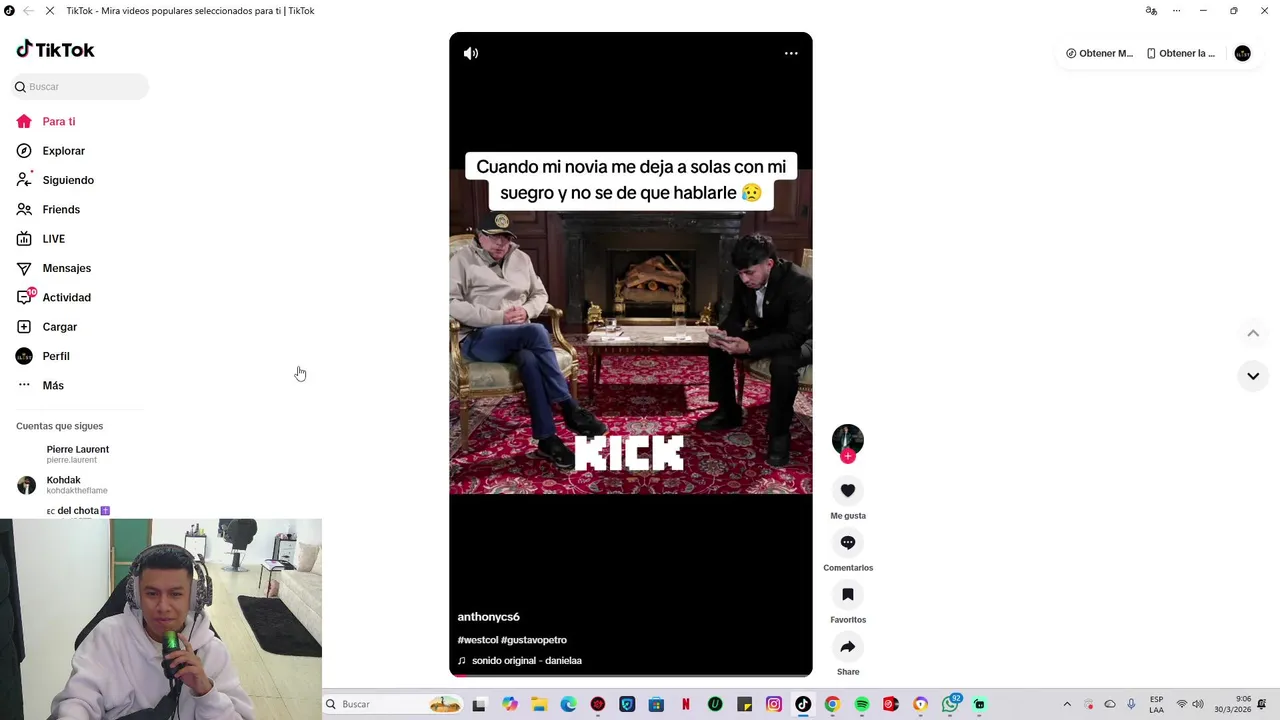This screenshot has width=1280, height=720.
Task: Click the browser back arrow
Action: pos(28,11)
